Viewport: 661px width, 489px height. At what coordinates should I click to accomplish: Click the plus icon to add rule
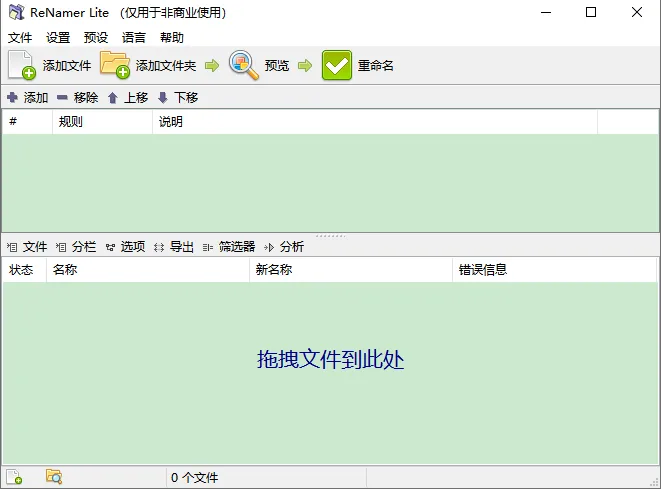pyautogui.click(x=13, y=97)
